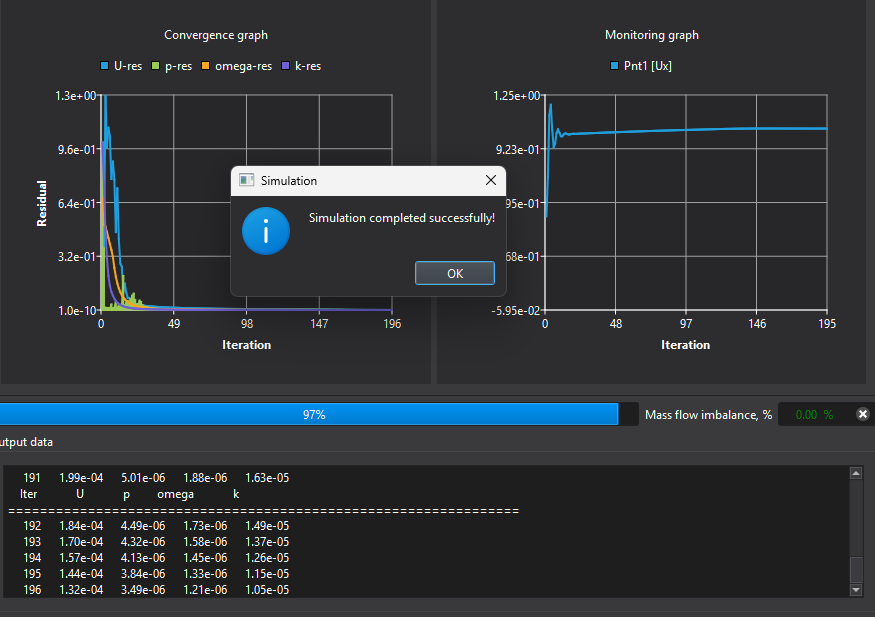Click the output log's scrollbar thumb

[x=855, y=570]
